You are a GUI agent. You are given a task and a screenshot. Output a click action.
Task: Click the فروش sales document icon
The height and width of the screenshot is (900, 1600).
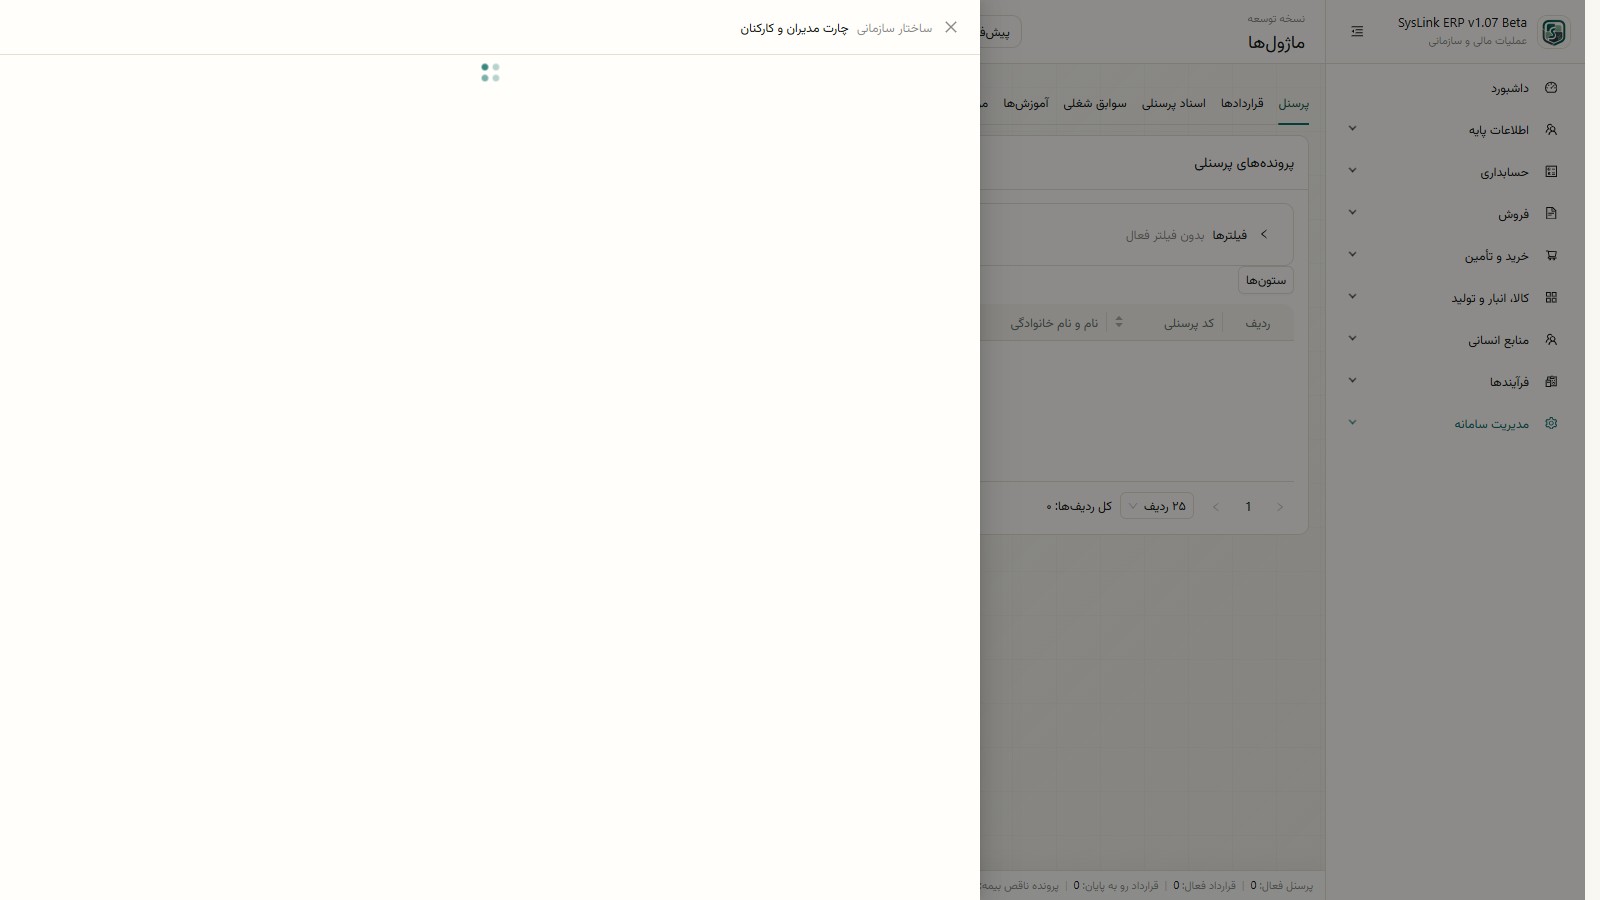click(1551, 214)
